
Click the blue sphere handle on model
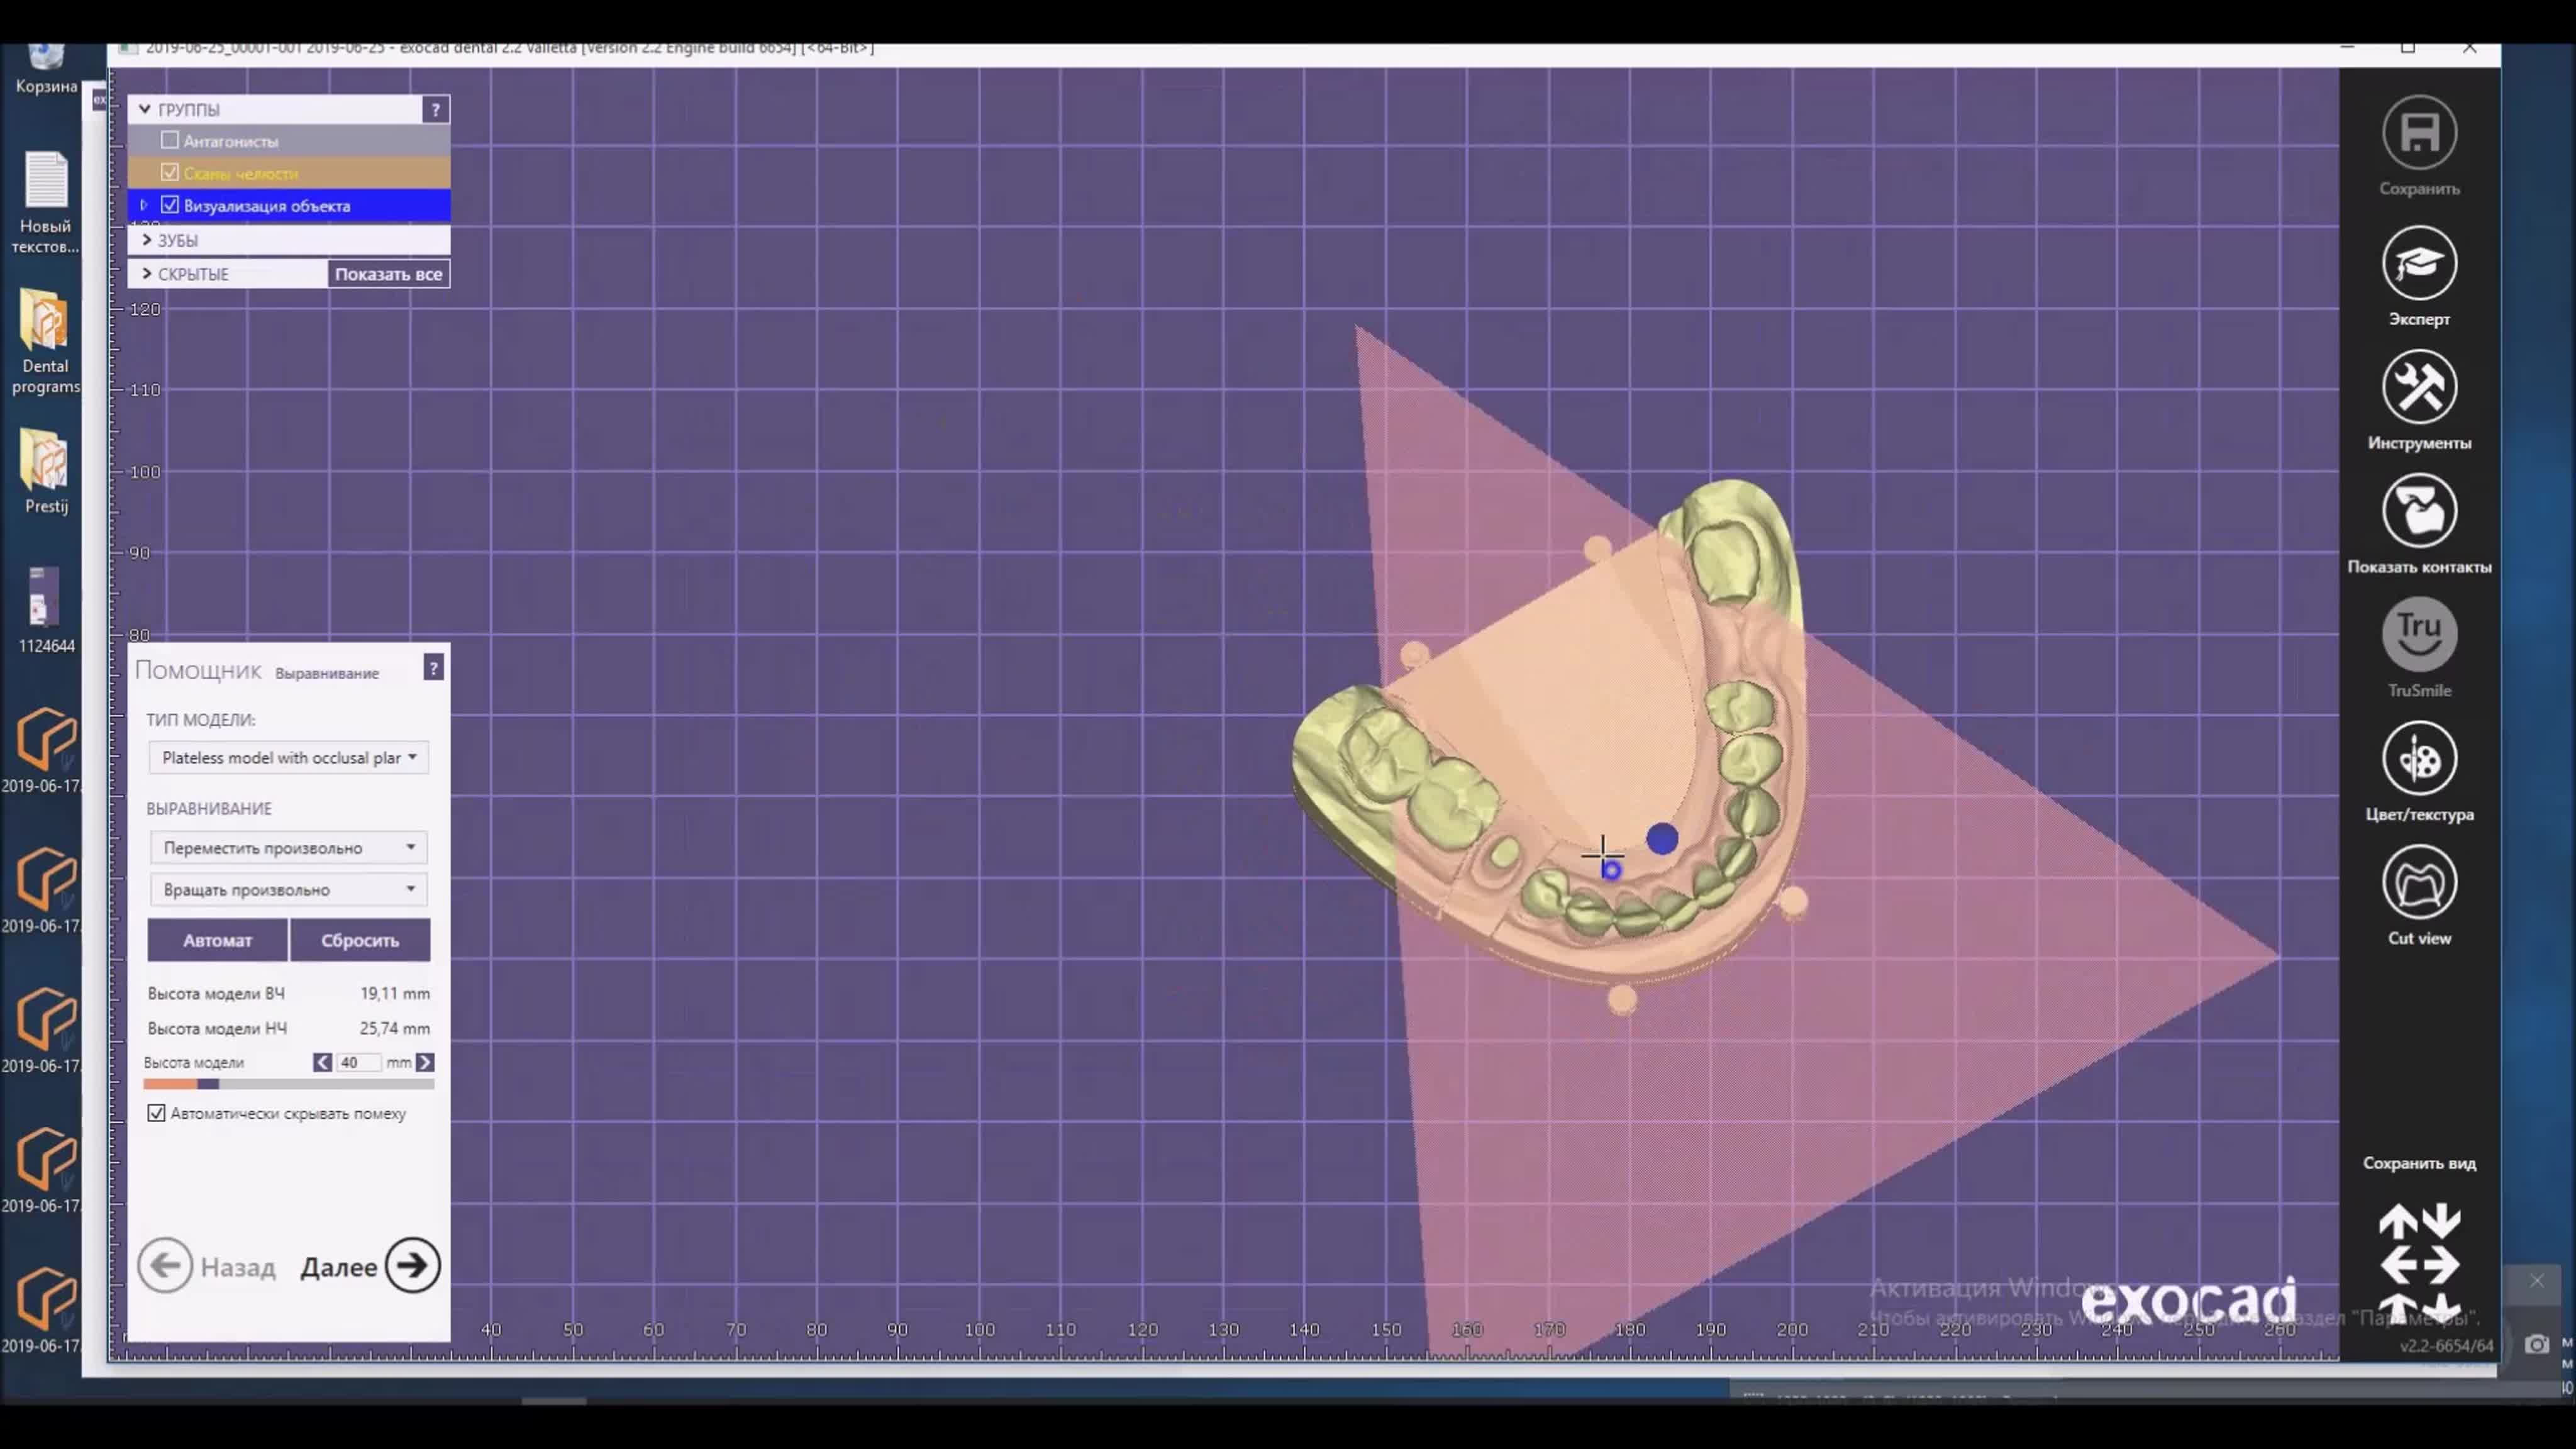point(1662,839)
